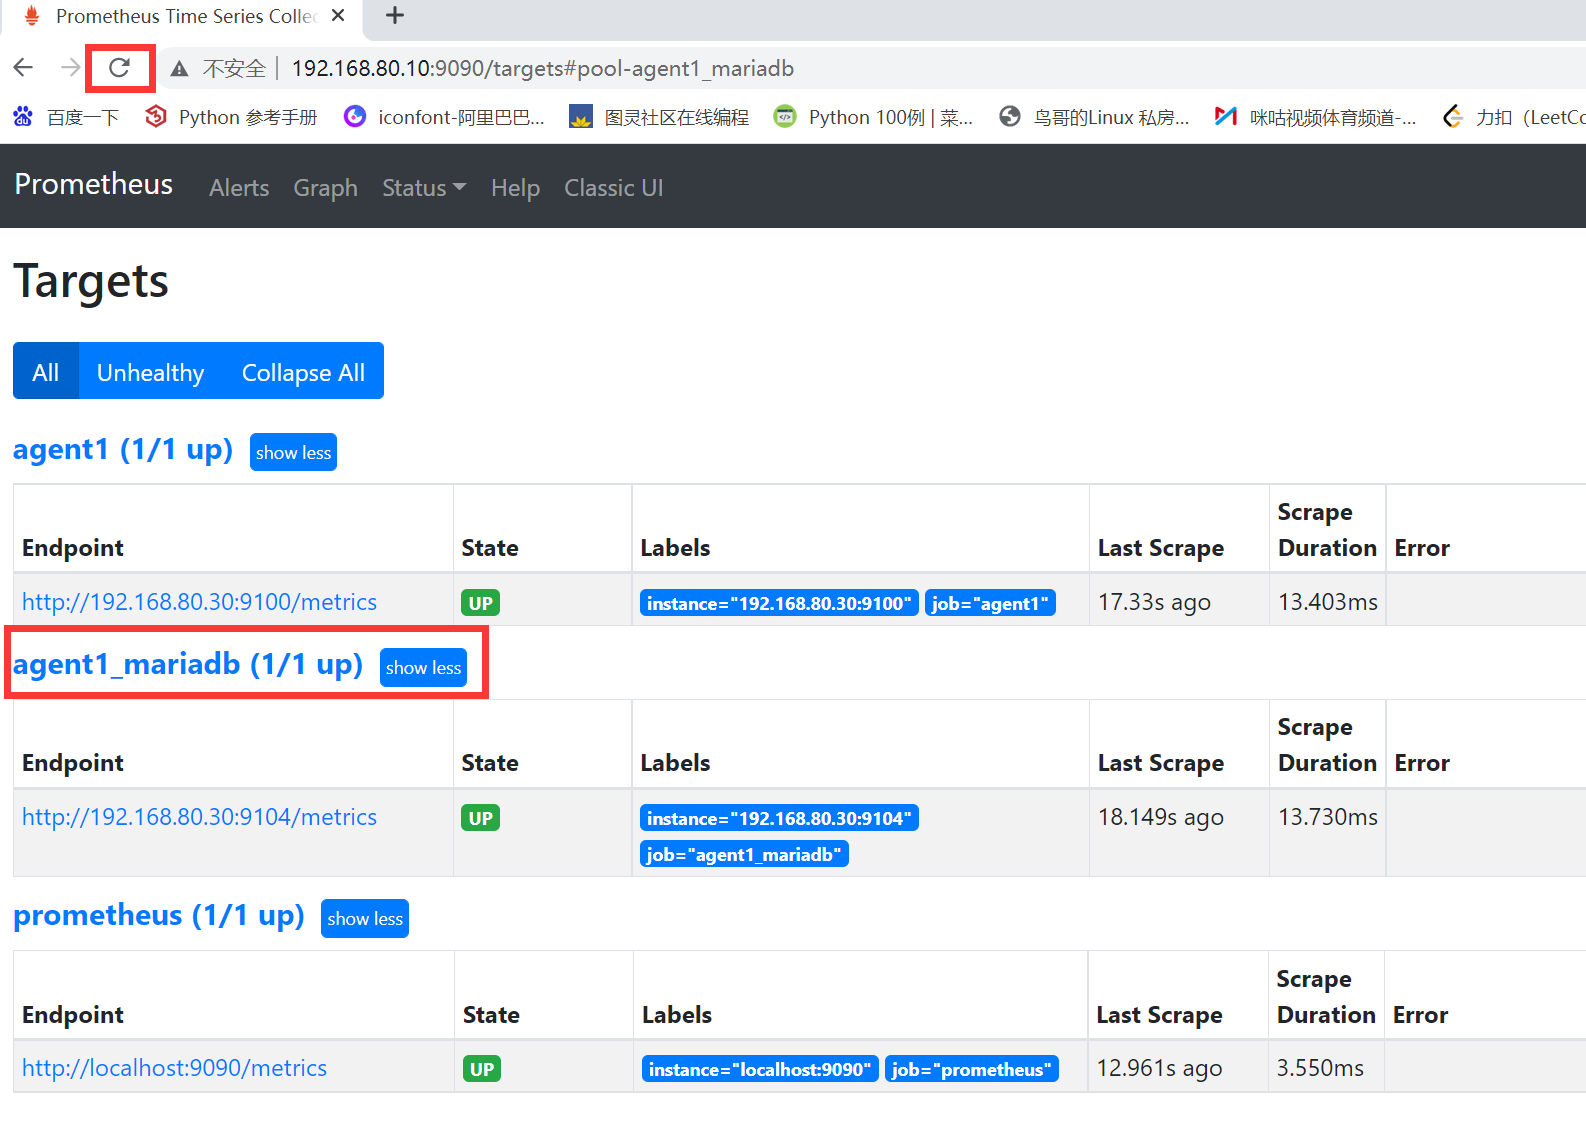Open the Python 100例 bookmark
The width and height of the screenshot is (1586, 1144).
click(873, 117)
